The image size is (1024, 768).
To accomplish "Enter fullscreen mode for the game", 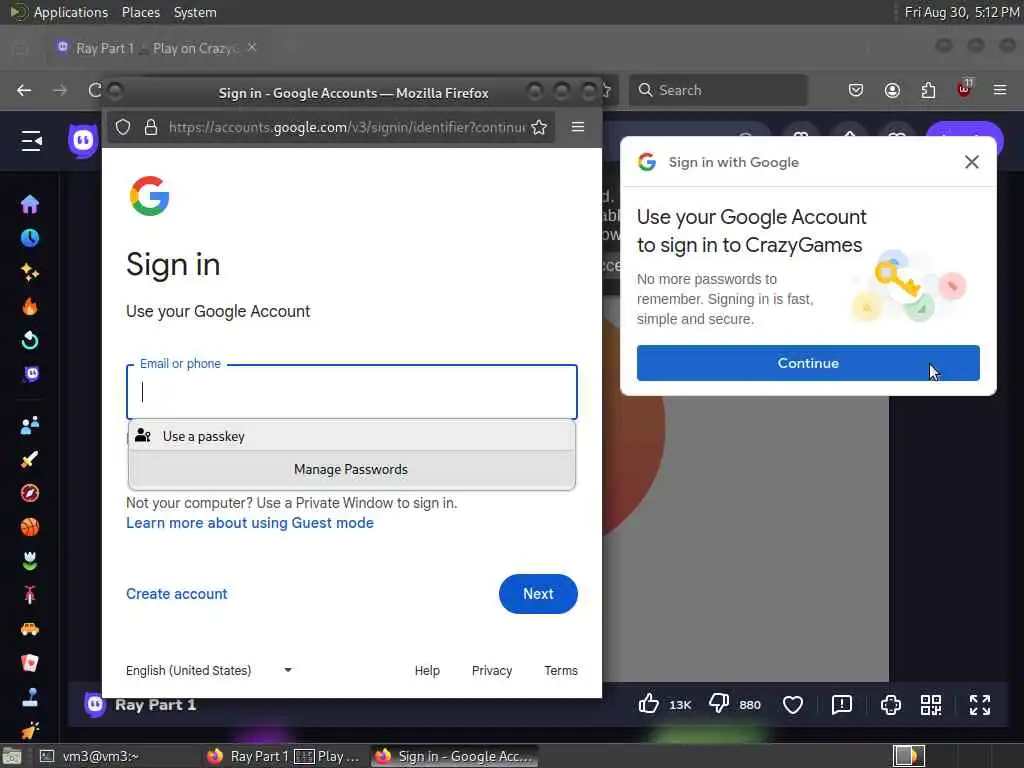I will [x=980, y=705].
